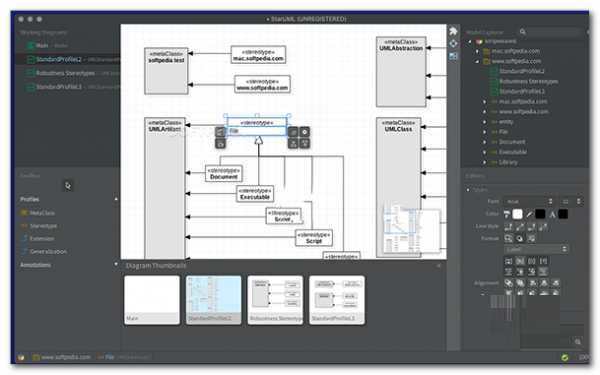
Task: Open the Extensions puzzle icon
Action: (453, 31)
